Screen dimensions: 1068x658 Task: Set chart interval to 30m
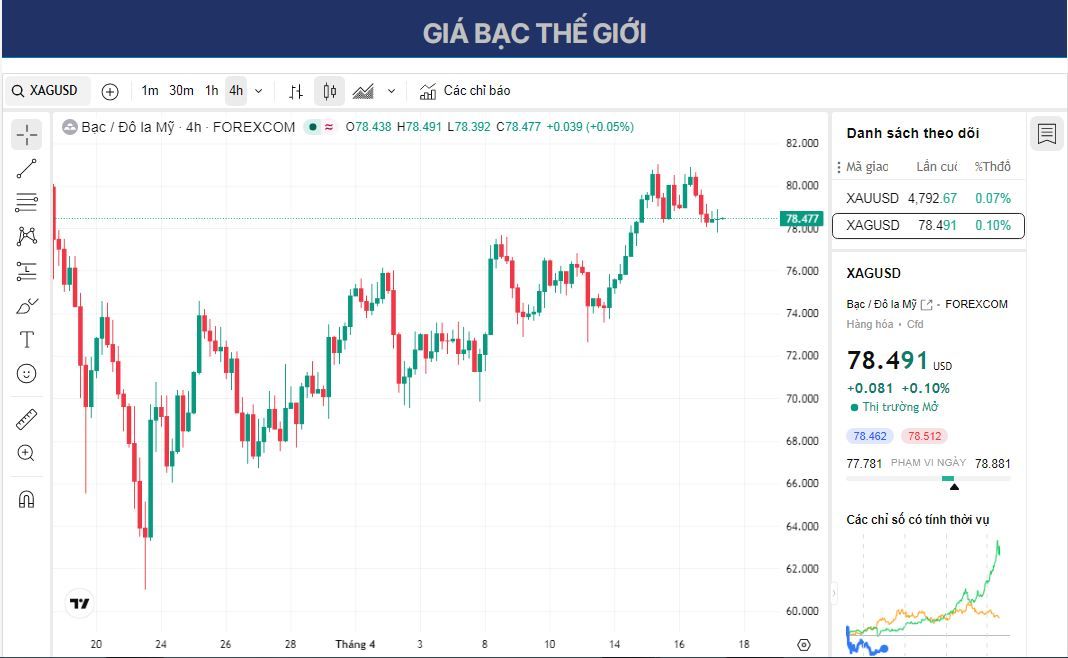(181, 91)
